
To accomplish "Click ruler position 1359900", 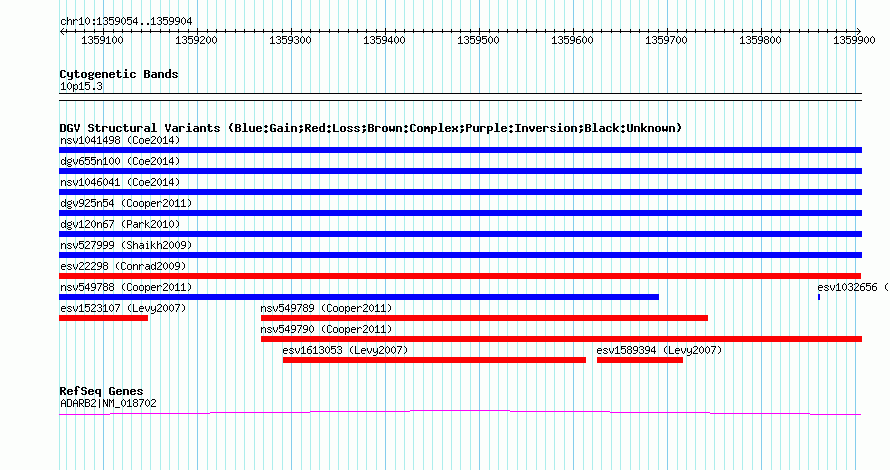I will (854, 40).
